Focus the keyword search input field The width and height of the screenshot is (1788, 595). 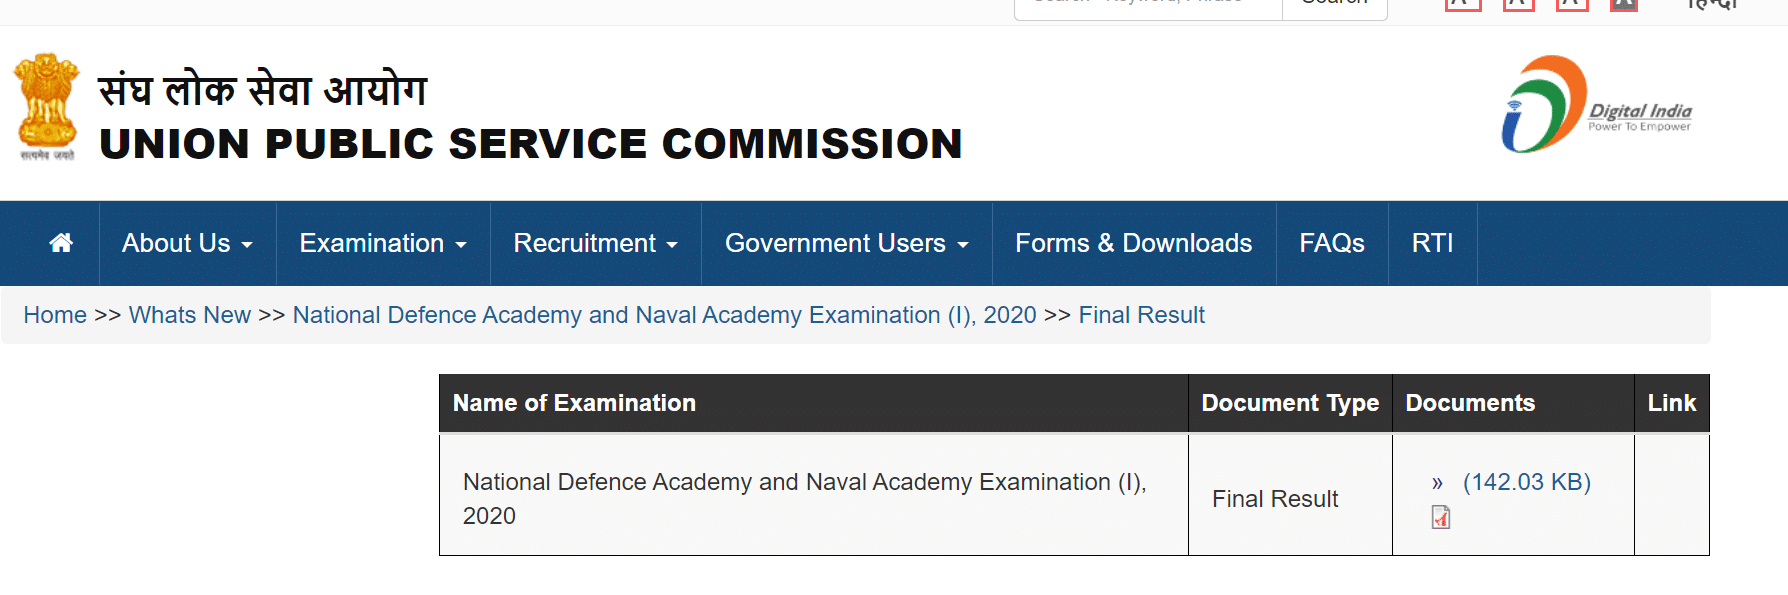(1148, 6)
